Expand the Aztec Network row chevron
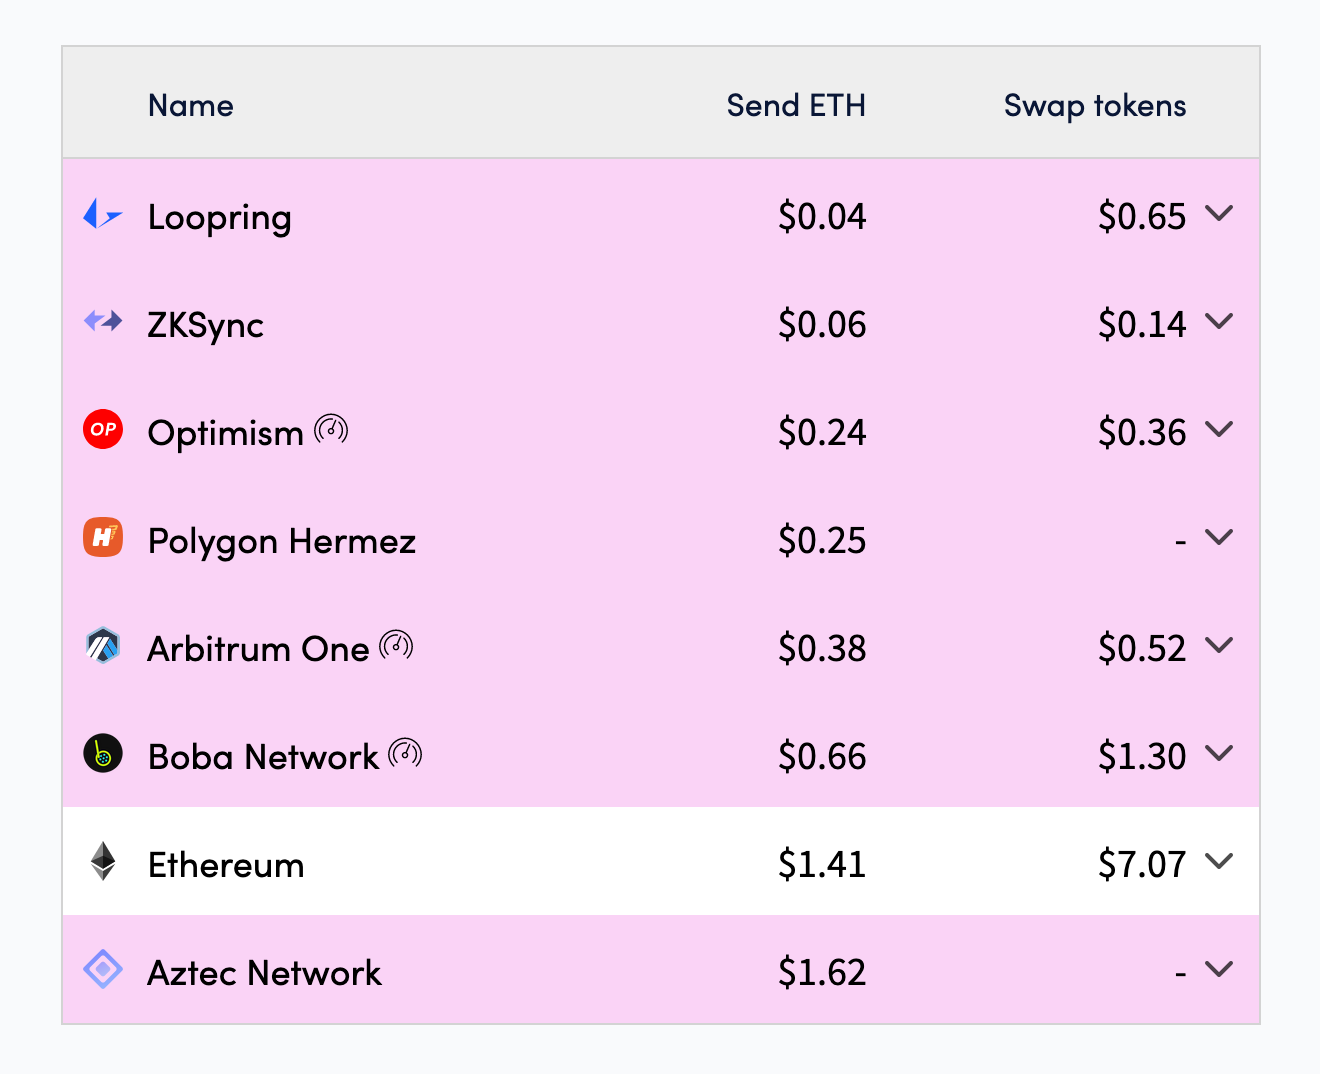Screen dimensions: 1320x1074 [1219, 969]
